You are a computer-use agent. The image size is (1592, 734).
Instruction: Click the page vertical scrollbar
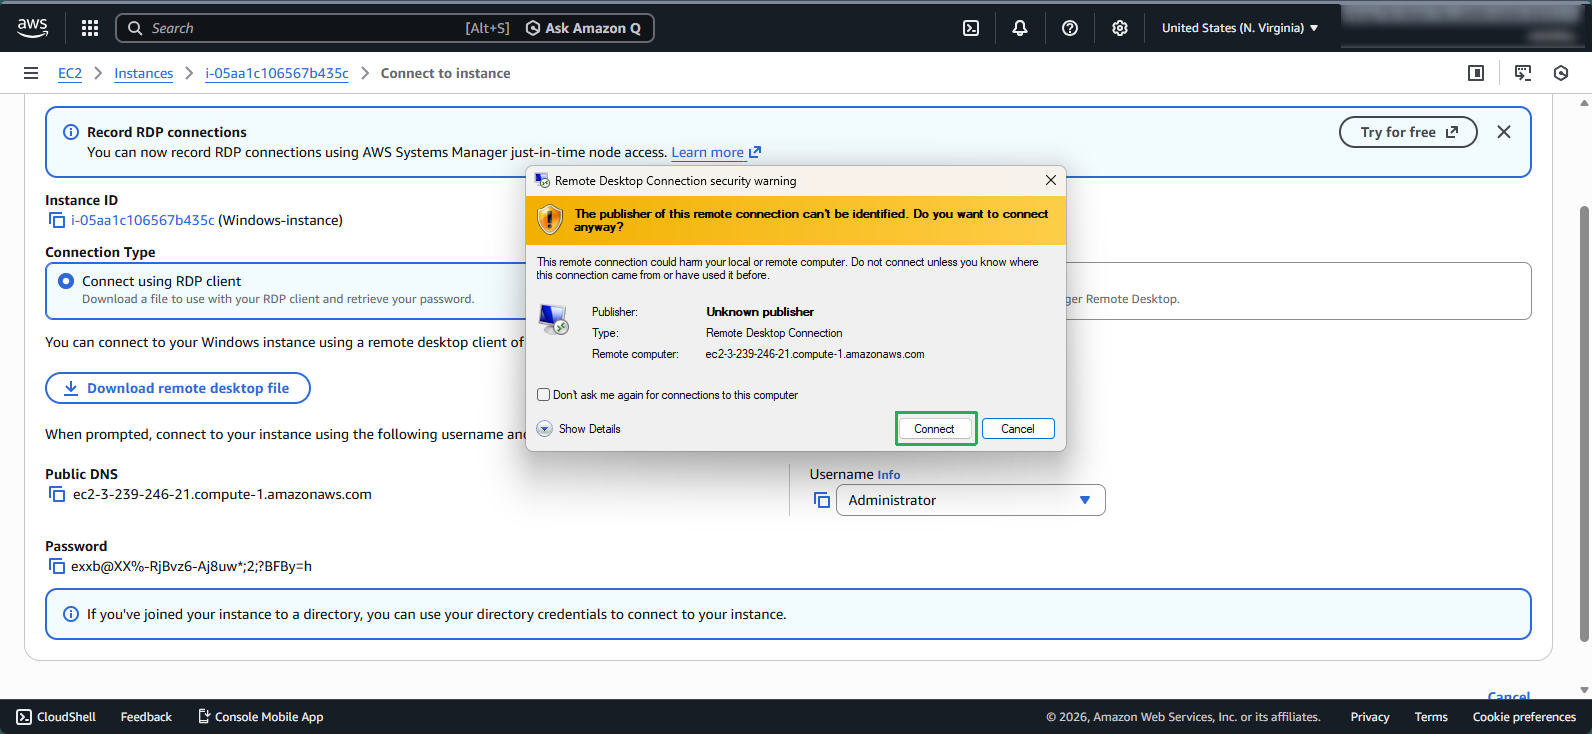1584,423
